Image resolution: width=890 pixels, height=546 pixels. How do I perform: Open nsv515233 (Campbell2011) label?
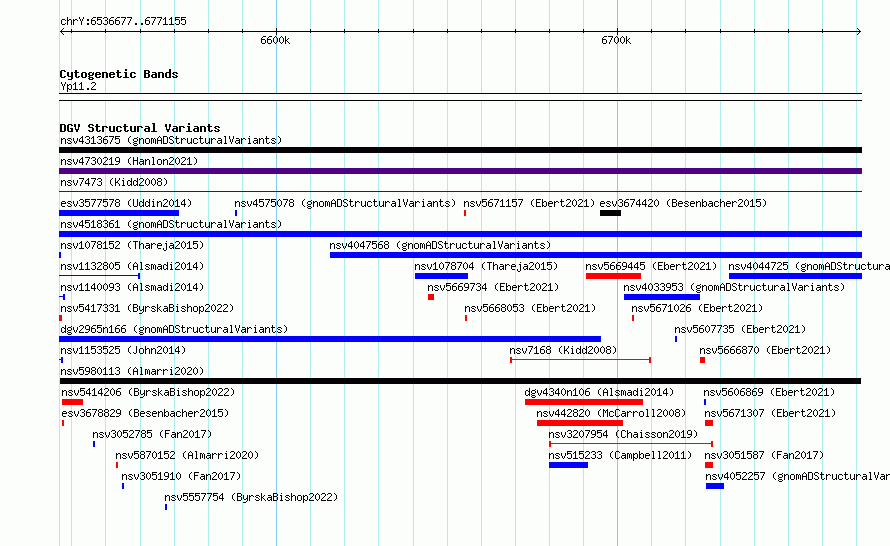(620, 455)
